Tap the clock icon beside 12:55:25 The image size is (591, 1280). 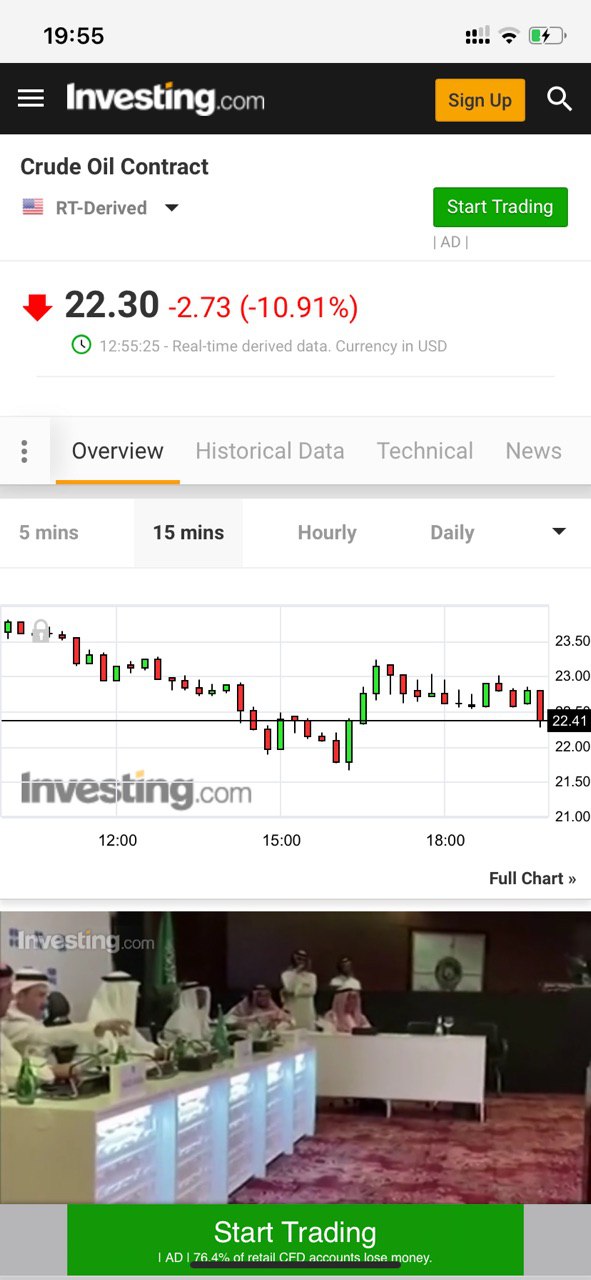coord(81,345)
